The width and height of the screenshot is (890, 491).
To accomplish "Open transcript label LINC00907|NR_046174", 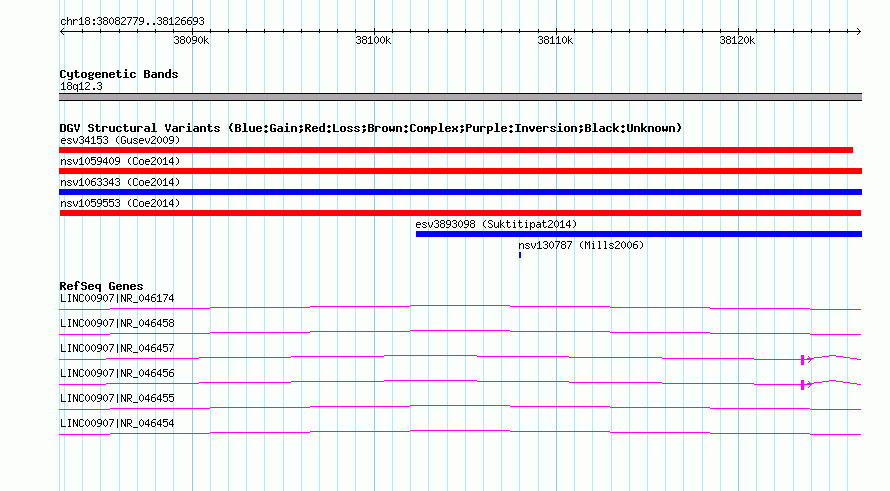I will click(x=117, y=299).
